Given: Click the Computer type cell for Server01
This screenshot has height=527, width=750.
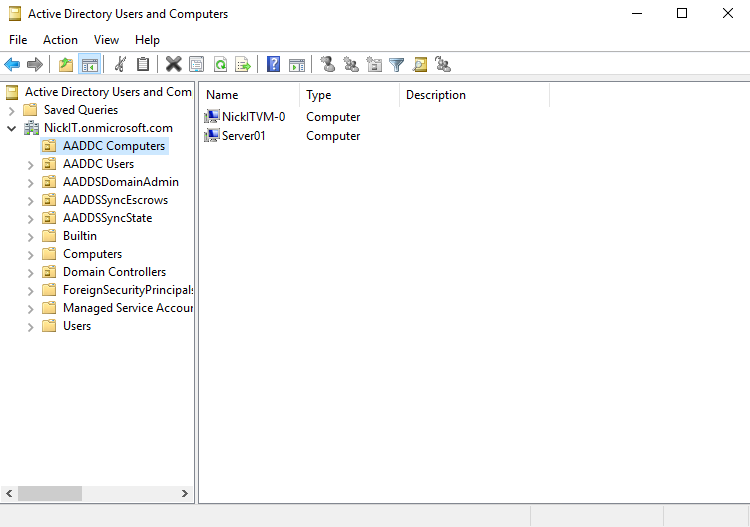Looking at the screenshot, I should point(333,136).
